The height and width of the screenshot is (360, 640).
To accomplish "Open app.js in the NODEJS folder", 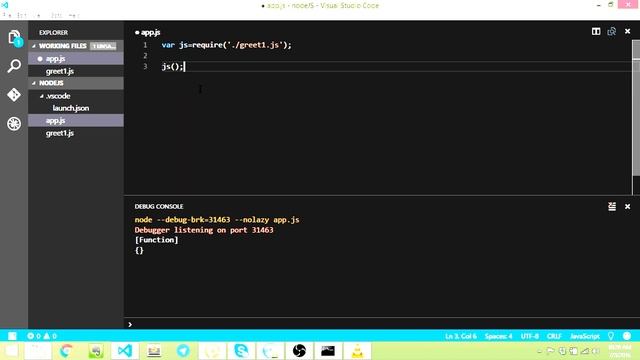I will (76, 121).
